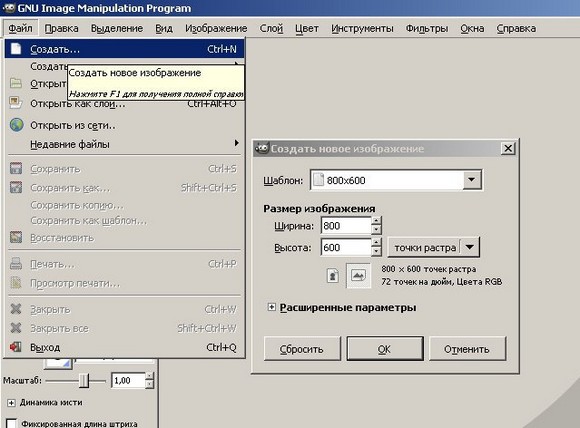
Task: Expand Расширенные параметры section
Action: pyautogui.click(x=272, y=307)
